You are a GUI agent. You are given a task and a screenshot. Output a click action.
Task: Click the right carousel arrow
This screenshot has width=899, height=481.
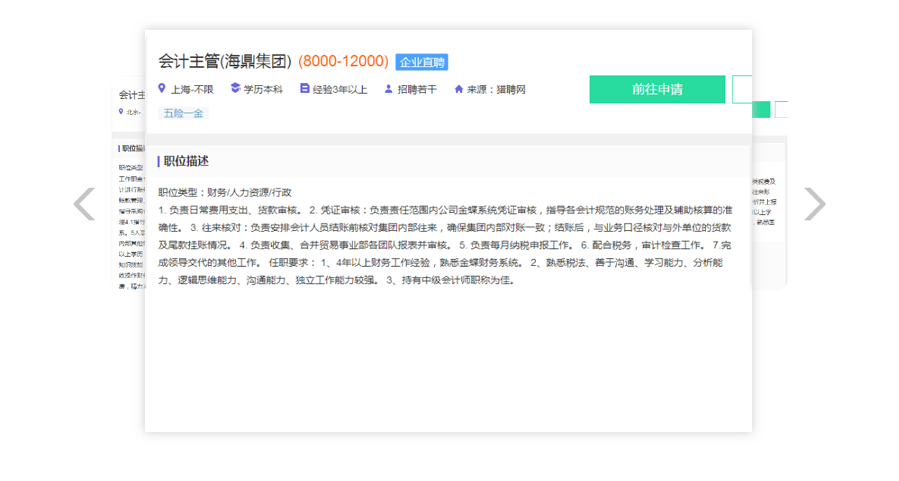[815, 204]
